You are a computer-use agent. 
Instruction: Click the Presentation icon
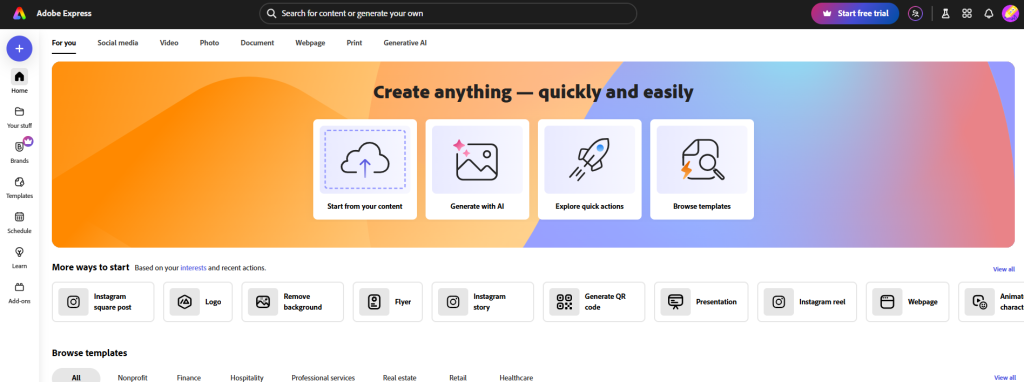(675, 302)
